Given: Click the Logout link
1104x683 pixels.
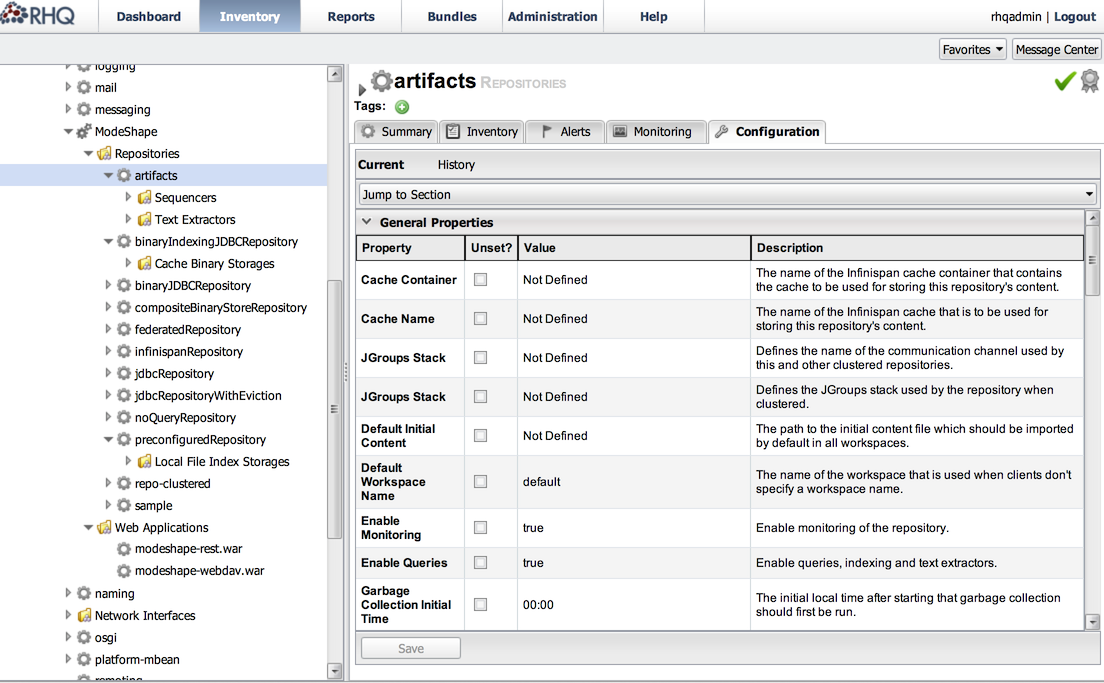Looking at the screenshot, I should click(1075, 16).
